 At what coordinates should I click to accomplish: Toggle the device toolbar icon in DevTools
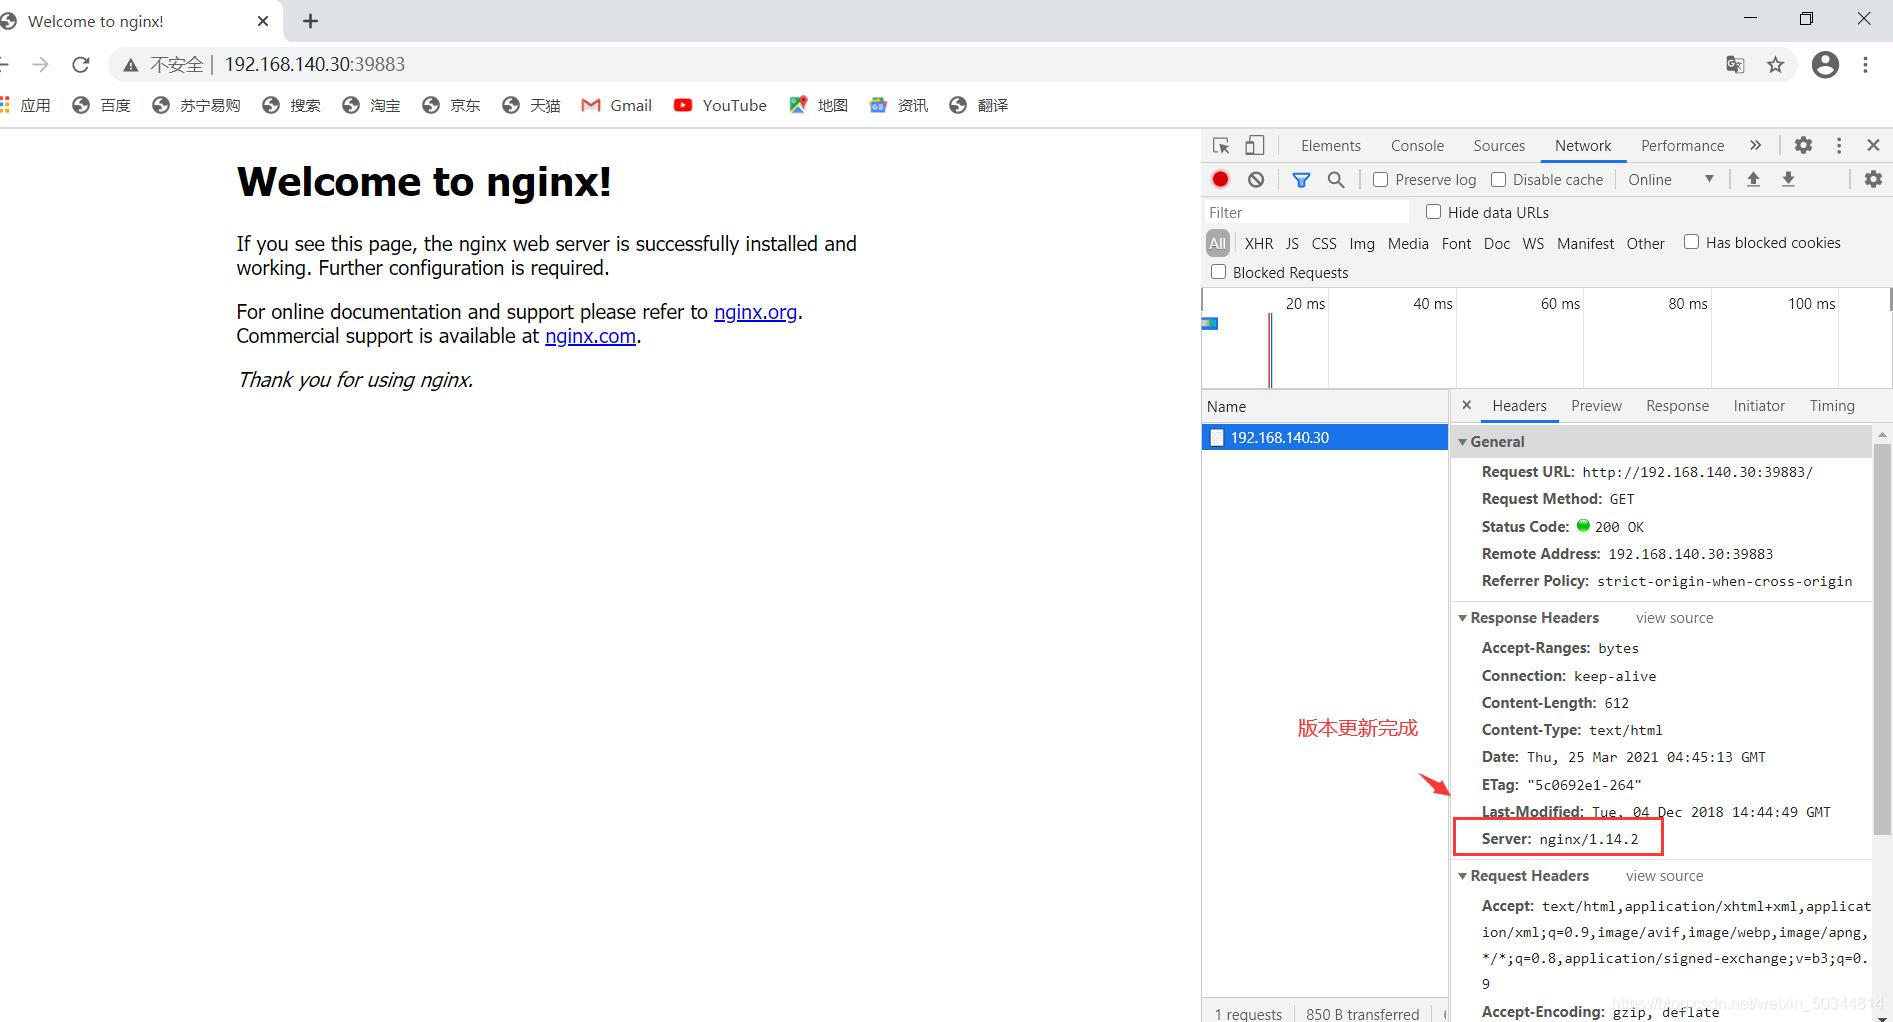1254,146
